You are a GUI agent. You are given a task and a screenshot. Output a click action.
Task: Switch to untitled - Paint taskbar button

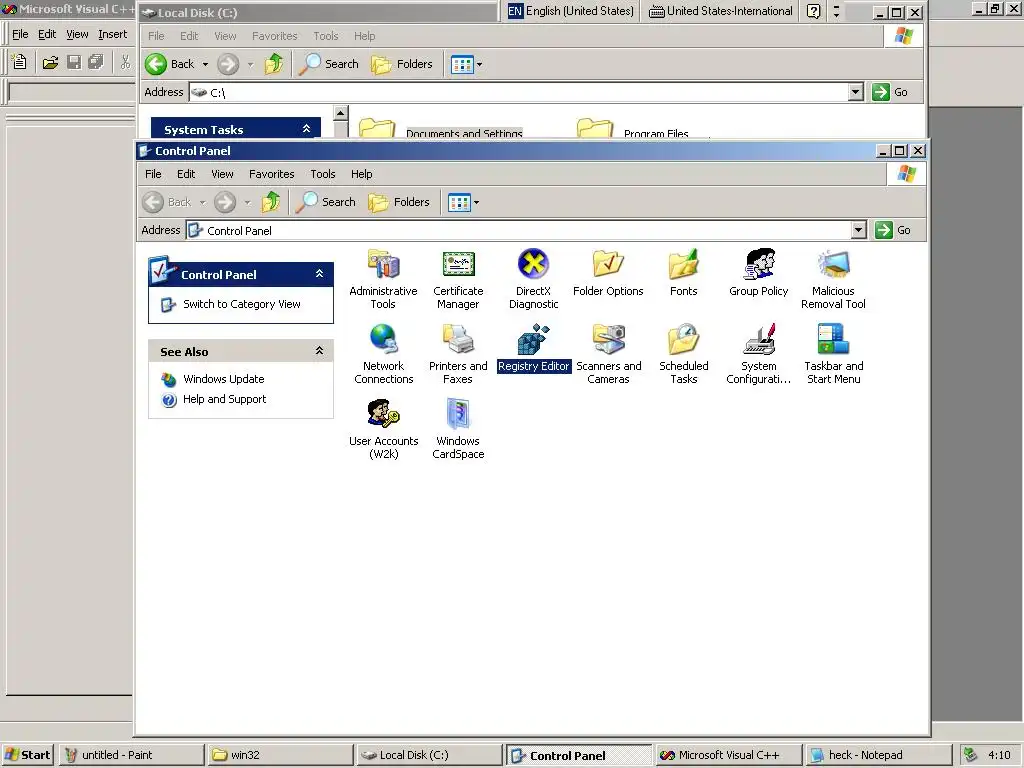131,755
